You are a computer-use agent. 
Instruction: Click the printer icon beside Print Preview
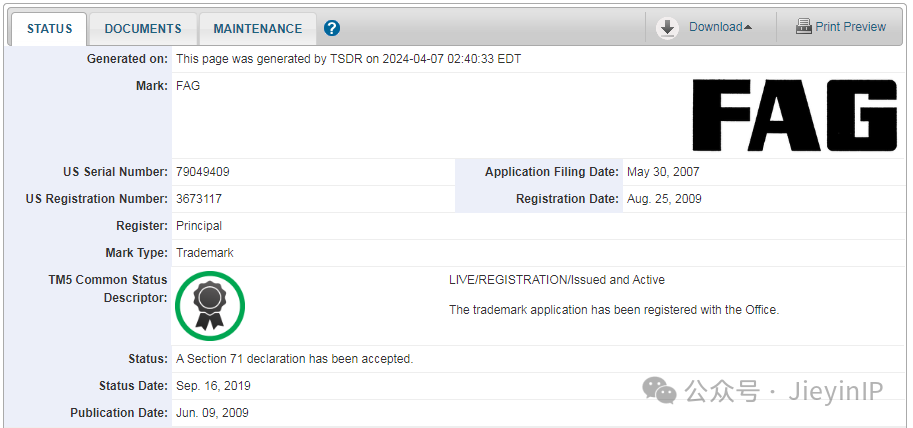804,27
